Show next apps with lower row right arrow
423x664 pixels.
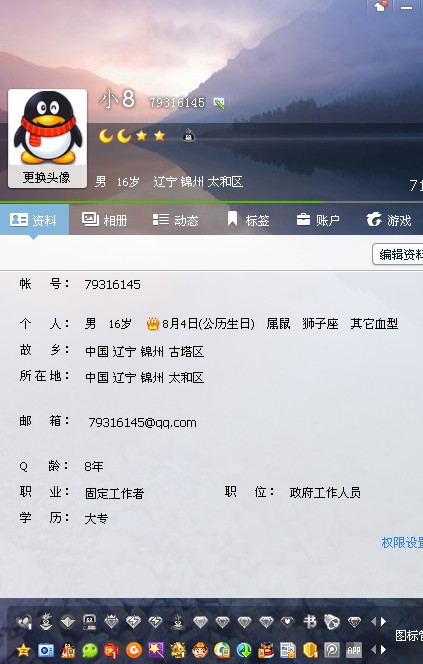(384, 650)
